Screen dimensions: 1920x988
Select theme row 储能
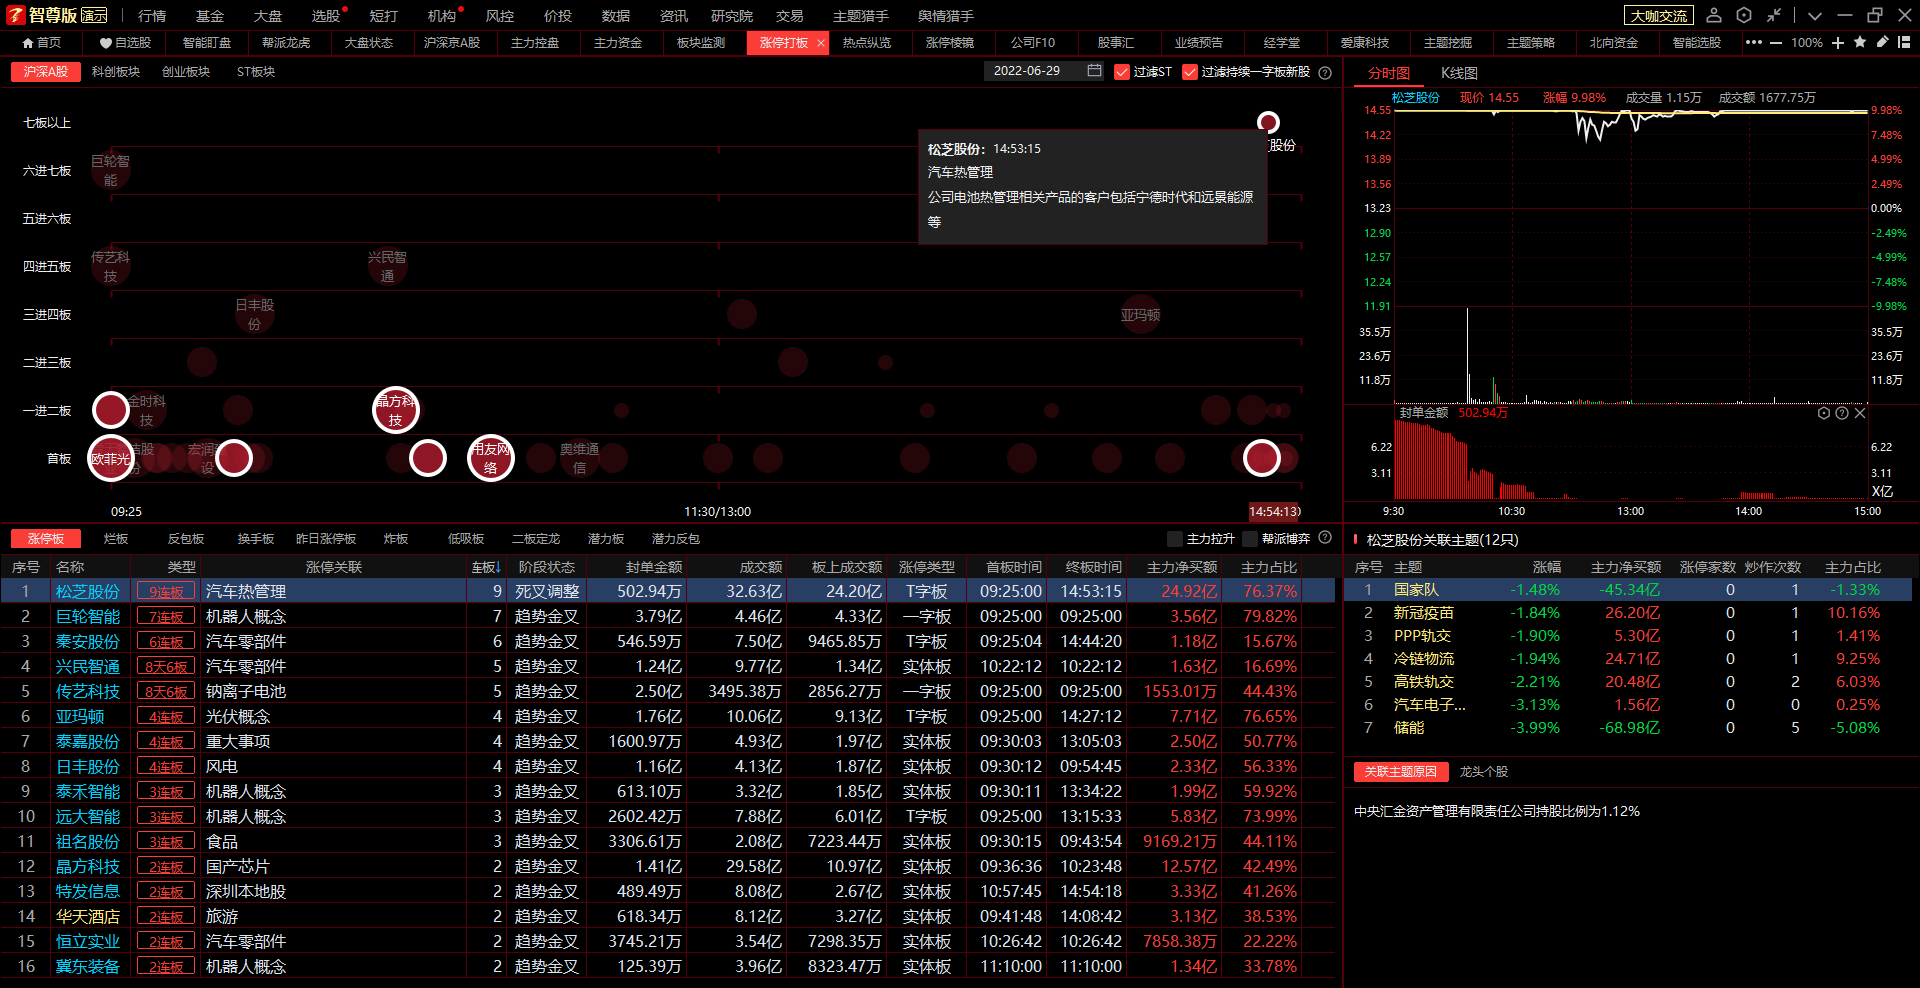[x=1628, y=728]
